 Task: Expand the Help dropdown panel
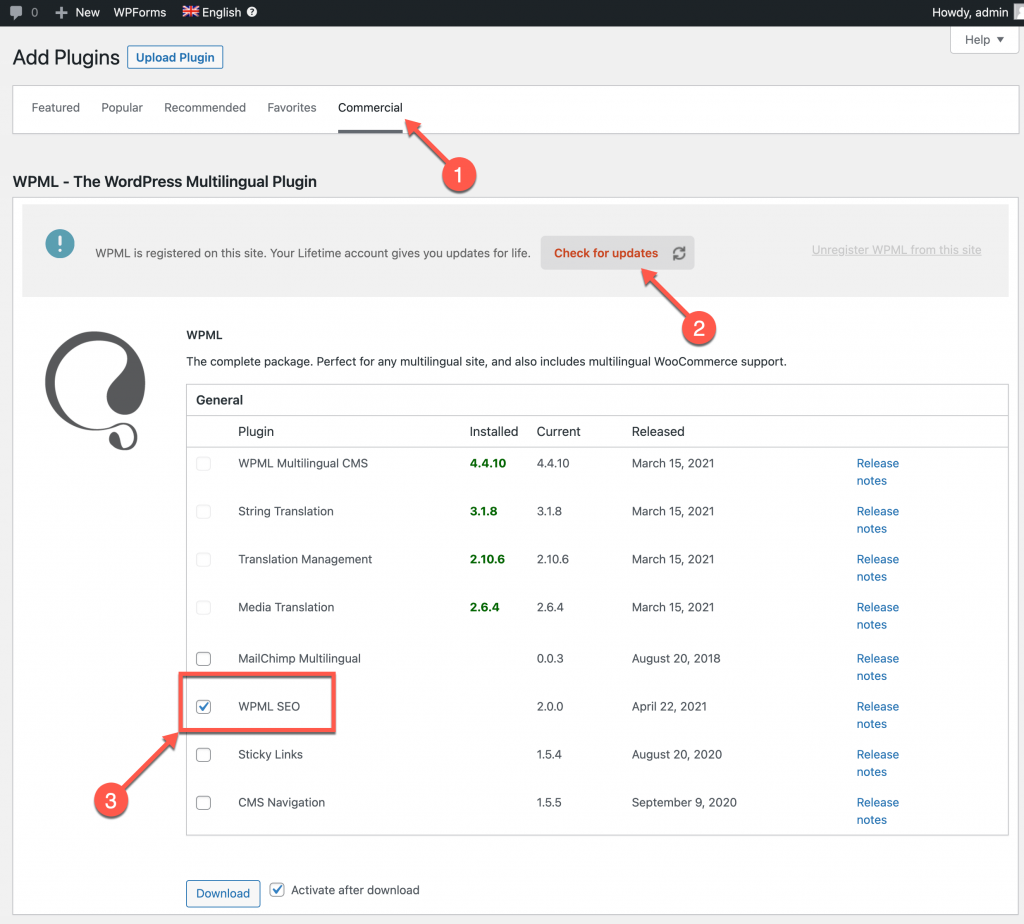(984, 40)
